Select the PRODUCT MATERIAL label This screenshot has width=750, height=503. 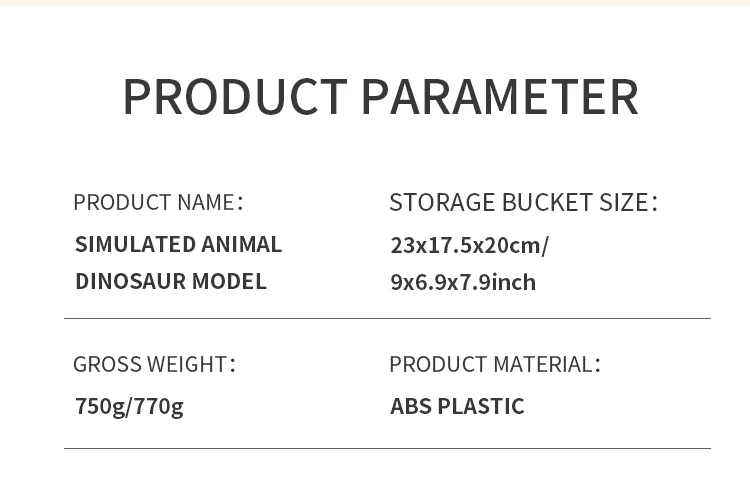pyautogui.click(x=494, y=364)
